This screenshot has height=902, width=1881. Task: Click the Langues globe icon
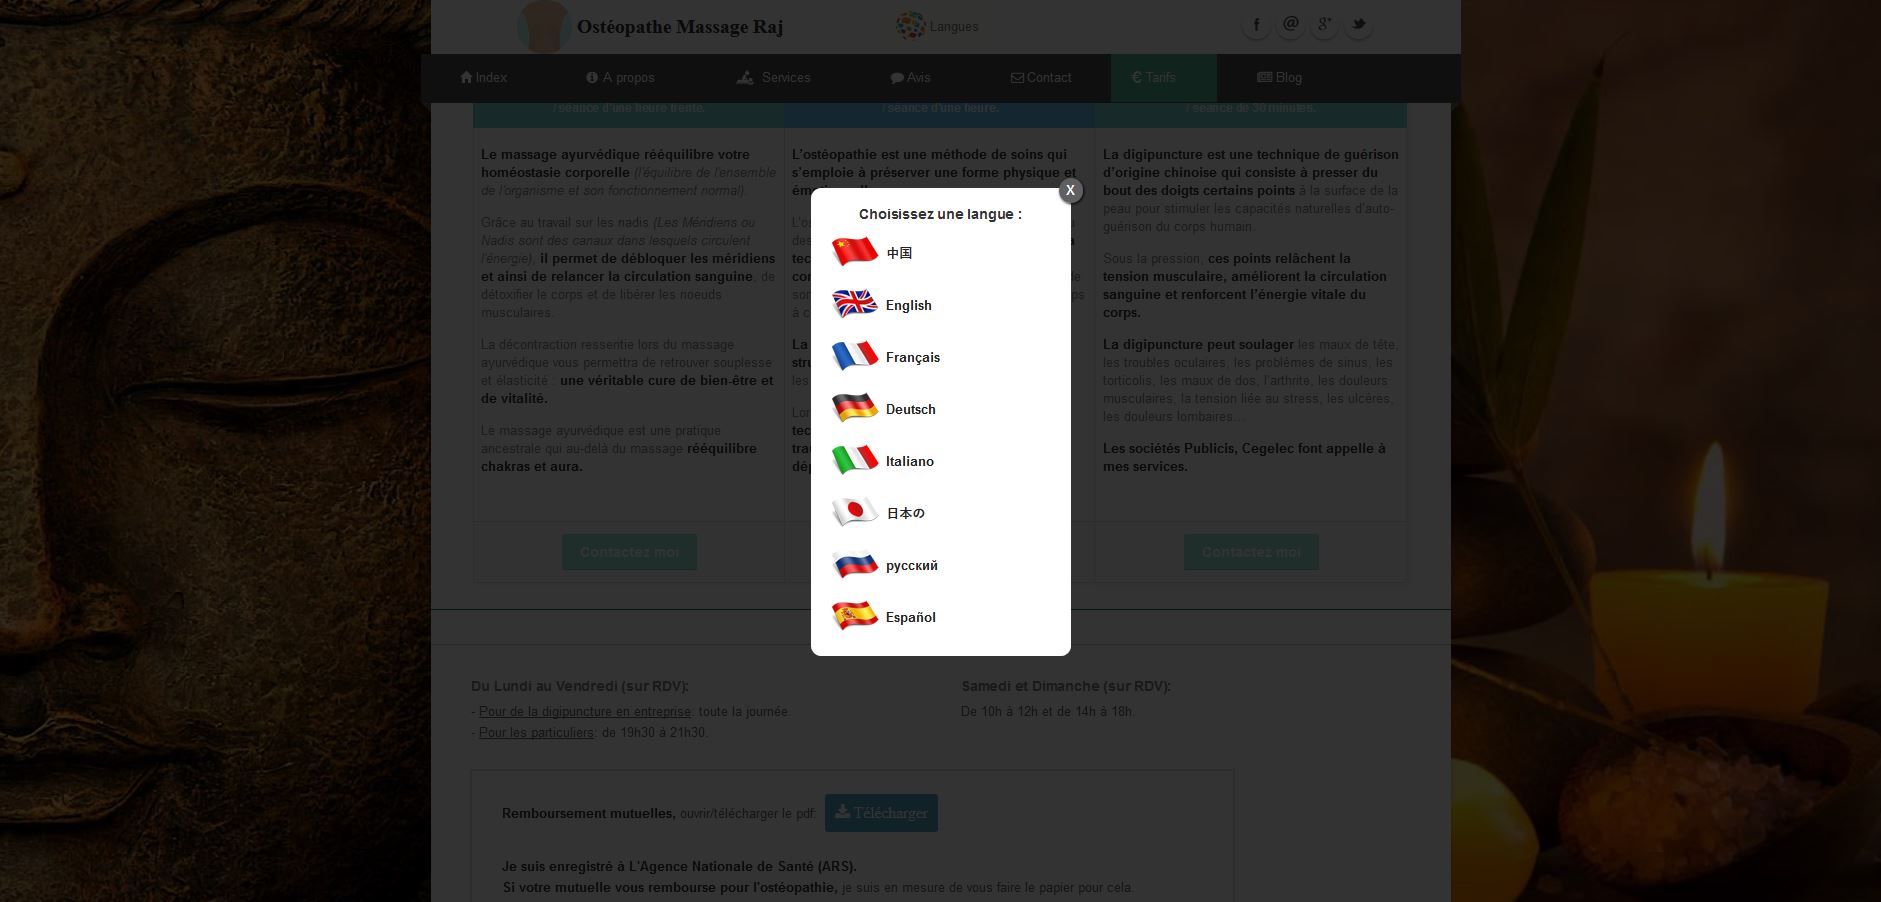(x=910, y=26)
